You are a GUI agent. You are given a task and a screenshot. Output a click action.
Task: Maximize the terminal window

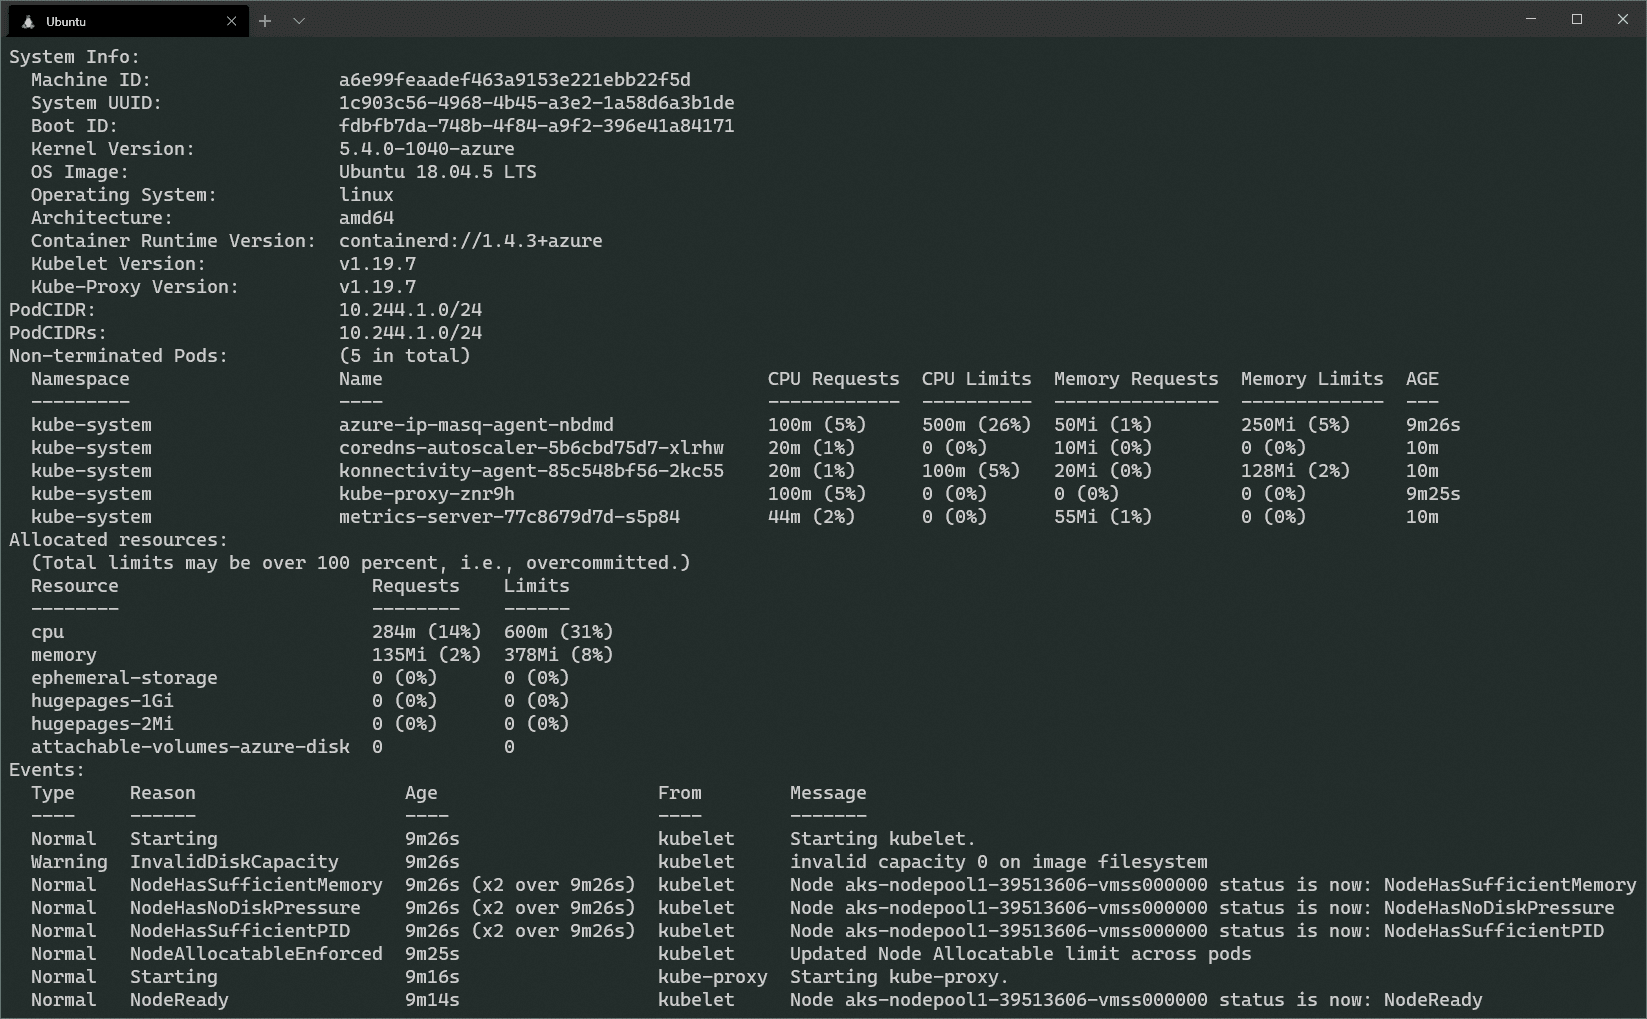(x=1577, y=20)
